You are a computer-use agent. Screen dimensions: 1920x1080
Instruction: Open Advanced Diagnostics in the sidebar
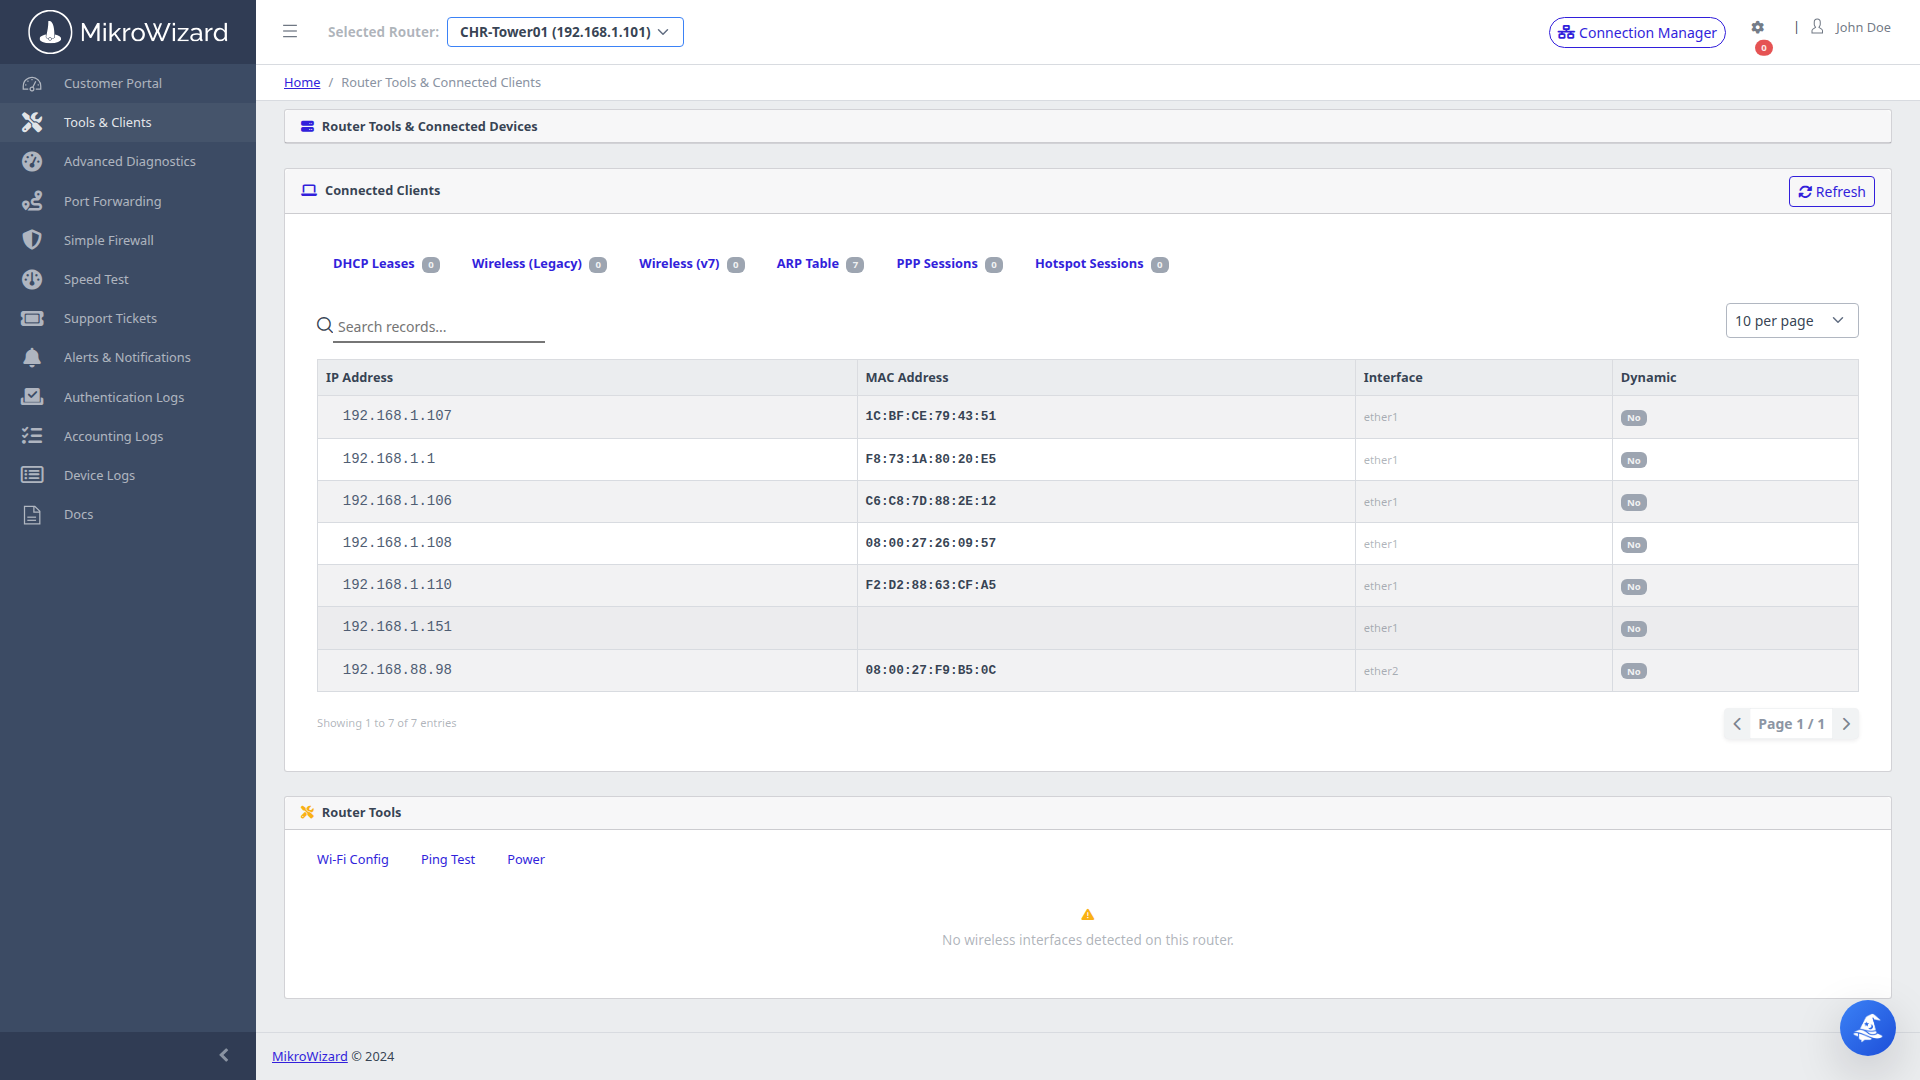tap(128, 162)
